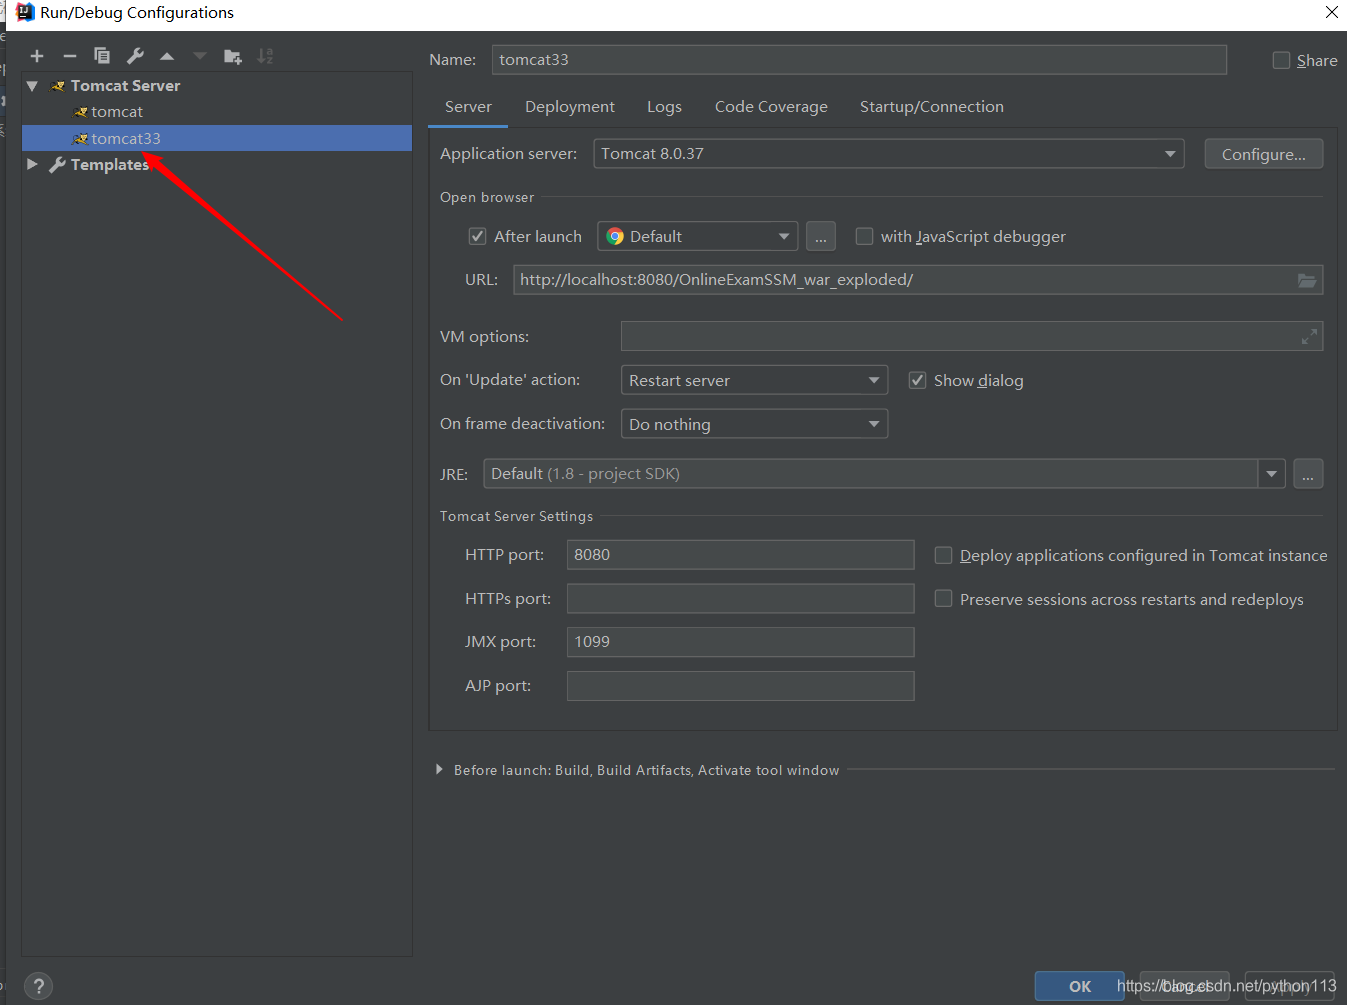
Task: Click the browser browse ellipsis button
Action: [x=820, y=237]
